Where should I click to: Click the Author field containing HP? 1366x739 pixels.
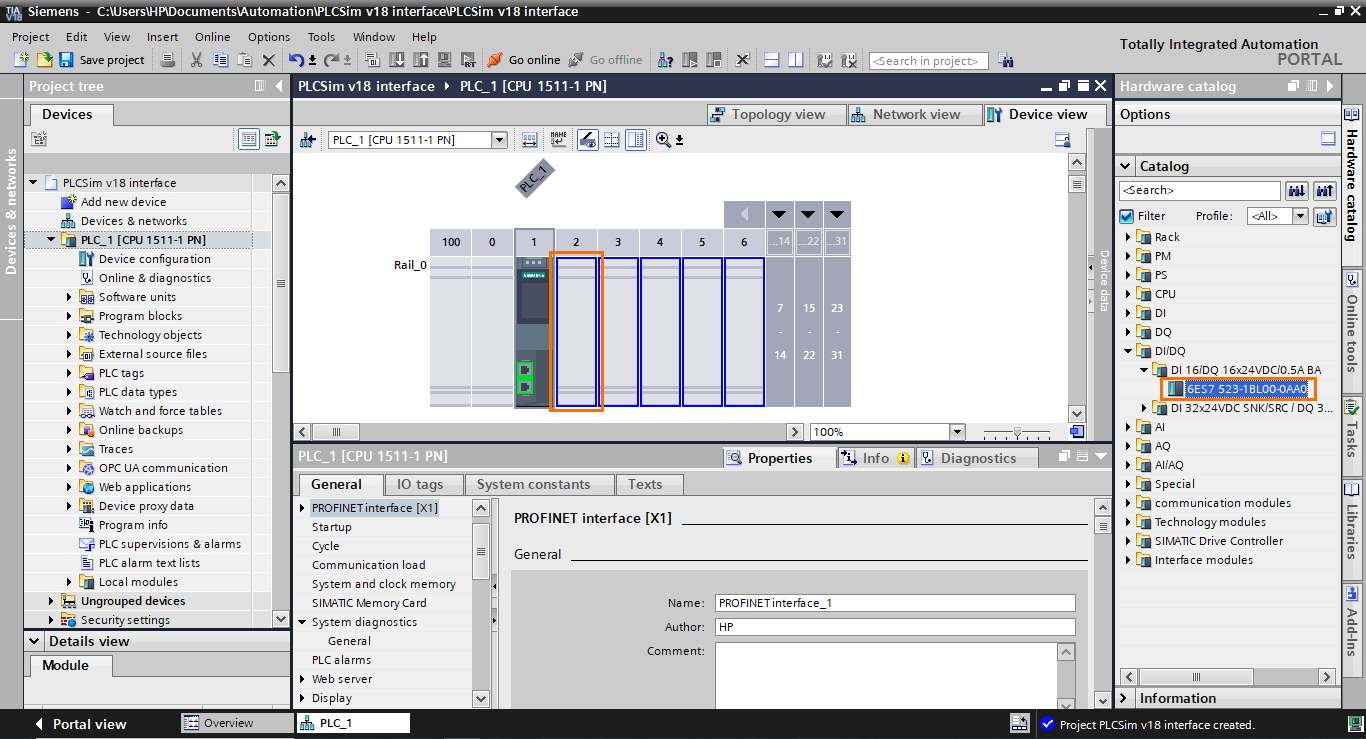coord(895,627)
